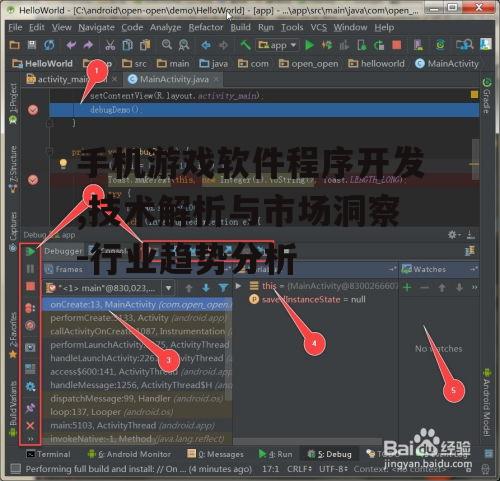Toggle the Gradle tool window on right
500x481 pixels.
click(486, 95)
